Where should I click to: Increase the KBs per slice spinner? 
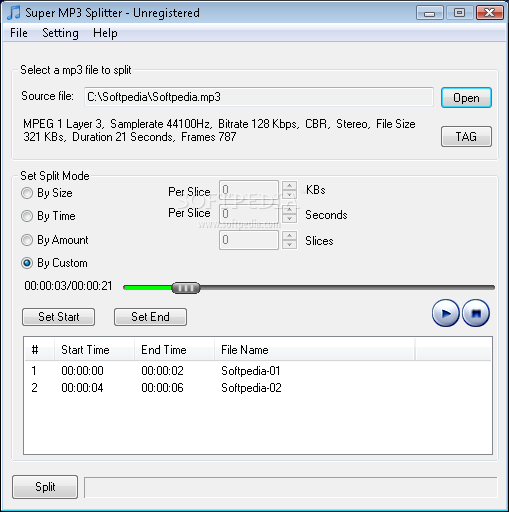click(289, 185)
